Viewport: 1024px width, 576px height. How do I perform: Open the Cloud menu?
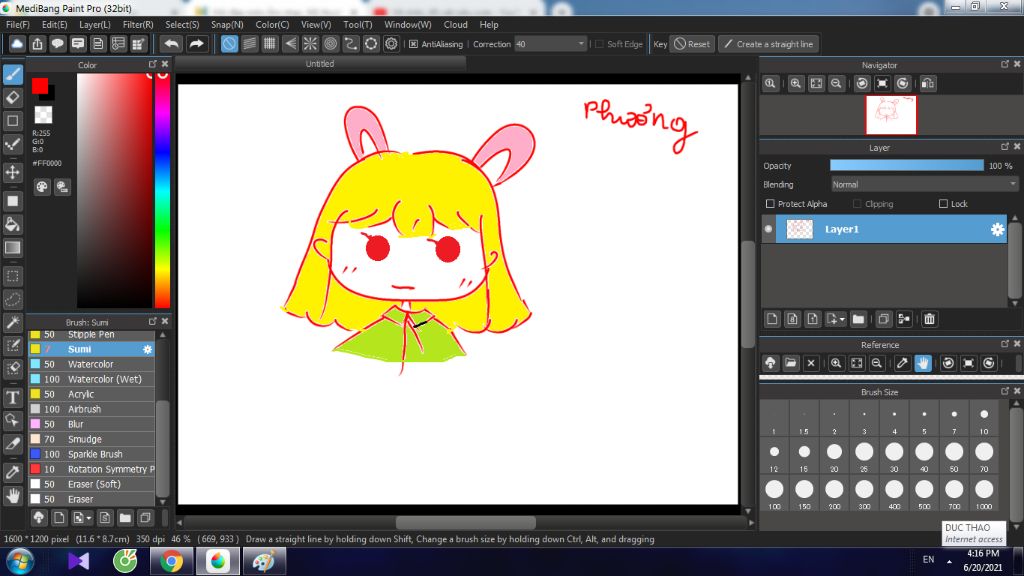[x=455, y=24]
